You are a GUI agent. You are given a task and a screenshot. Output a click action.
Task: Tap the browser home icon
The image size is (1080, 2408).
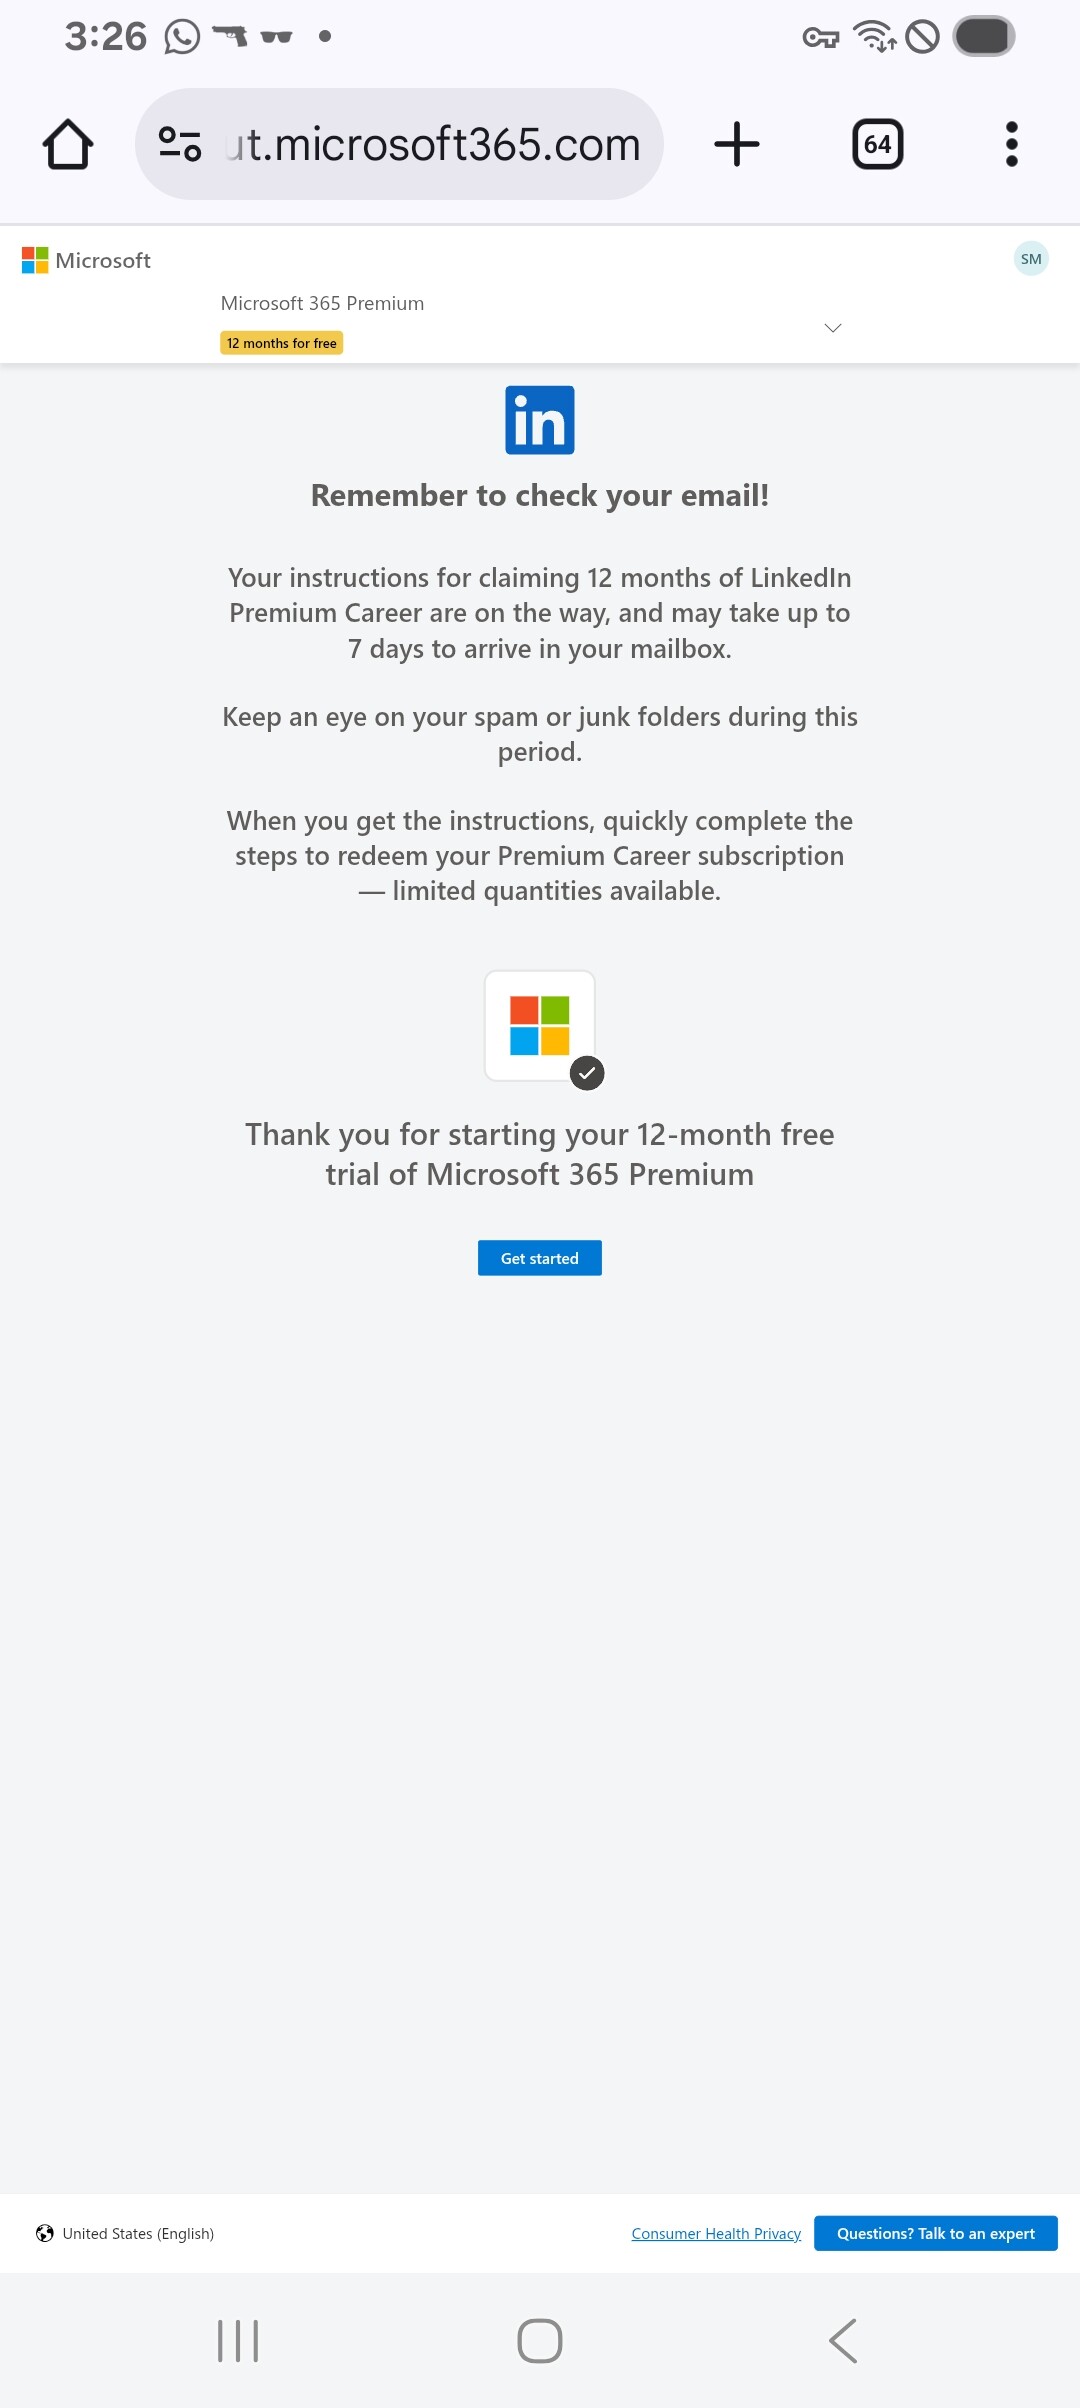click(x=68, y=144)
